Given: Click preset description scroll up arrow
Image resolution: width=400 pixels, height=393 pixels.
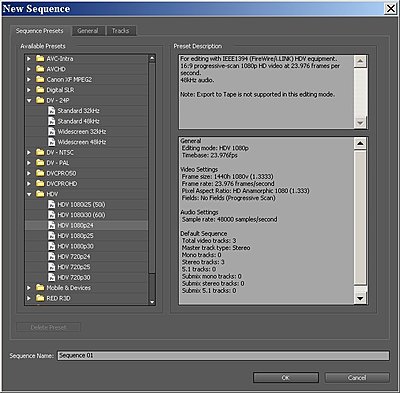Looking at the screenshot, I should (x=360, y=61).
